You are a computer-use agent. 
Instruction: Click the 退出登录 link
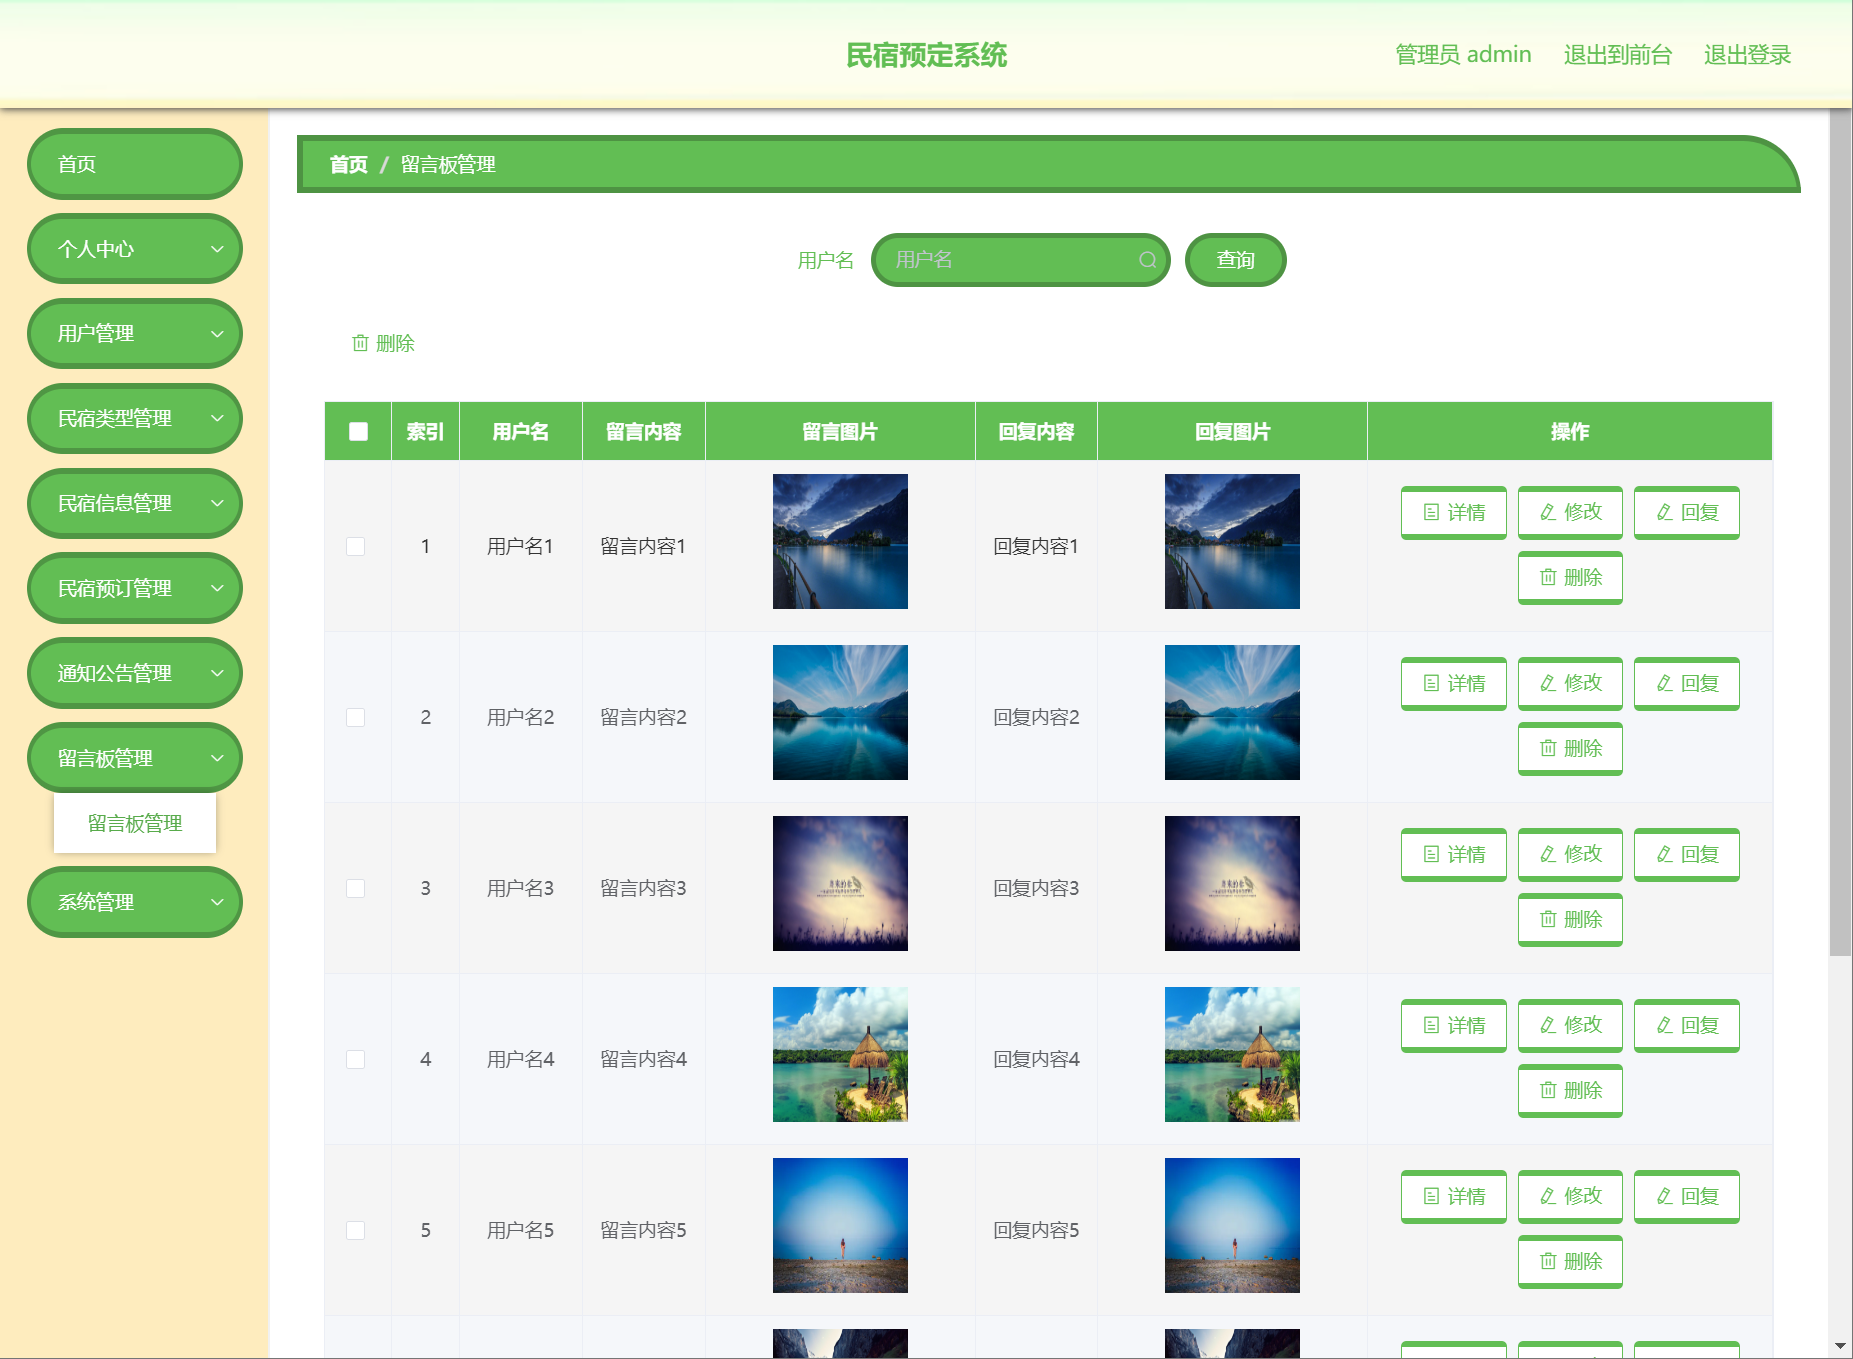(x=1747, y=55)
